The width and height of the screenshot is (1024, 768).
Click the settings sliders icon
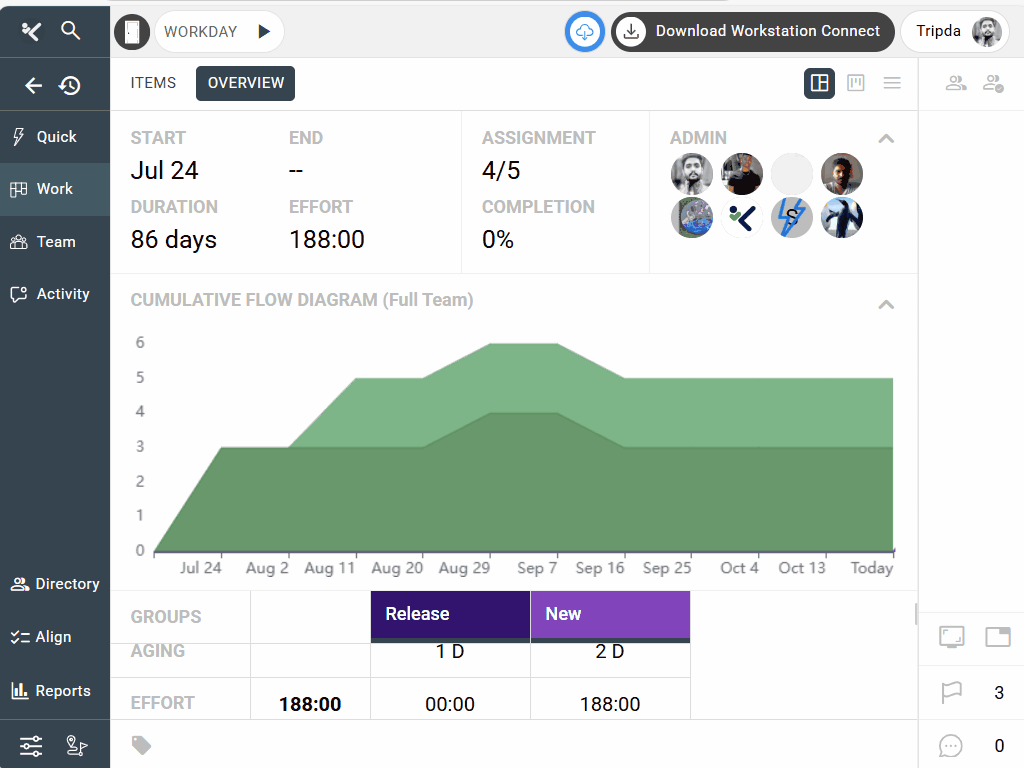click(31, 745)
